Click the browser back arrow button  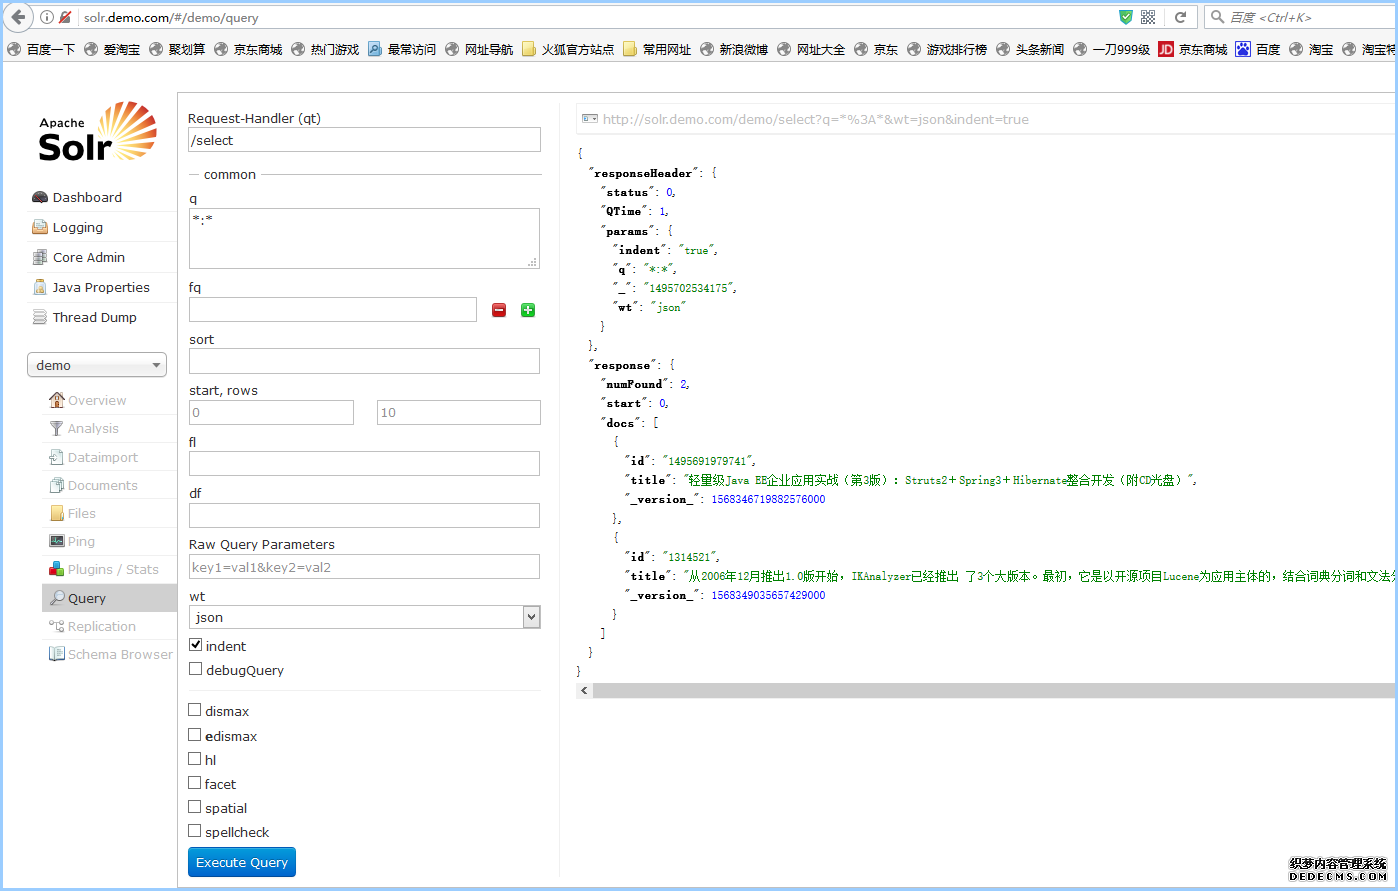click(18, 17)
